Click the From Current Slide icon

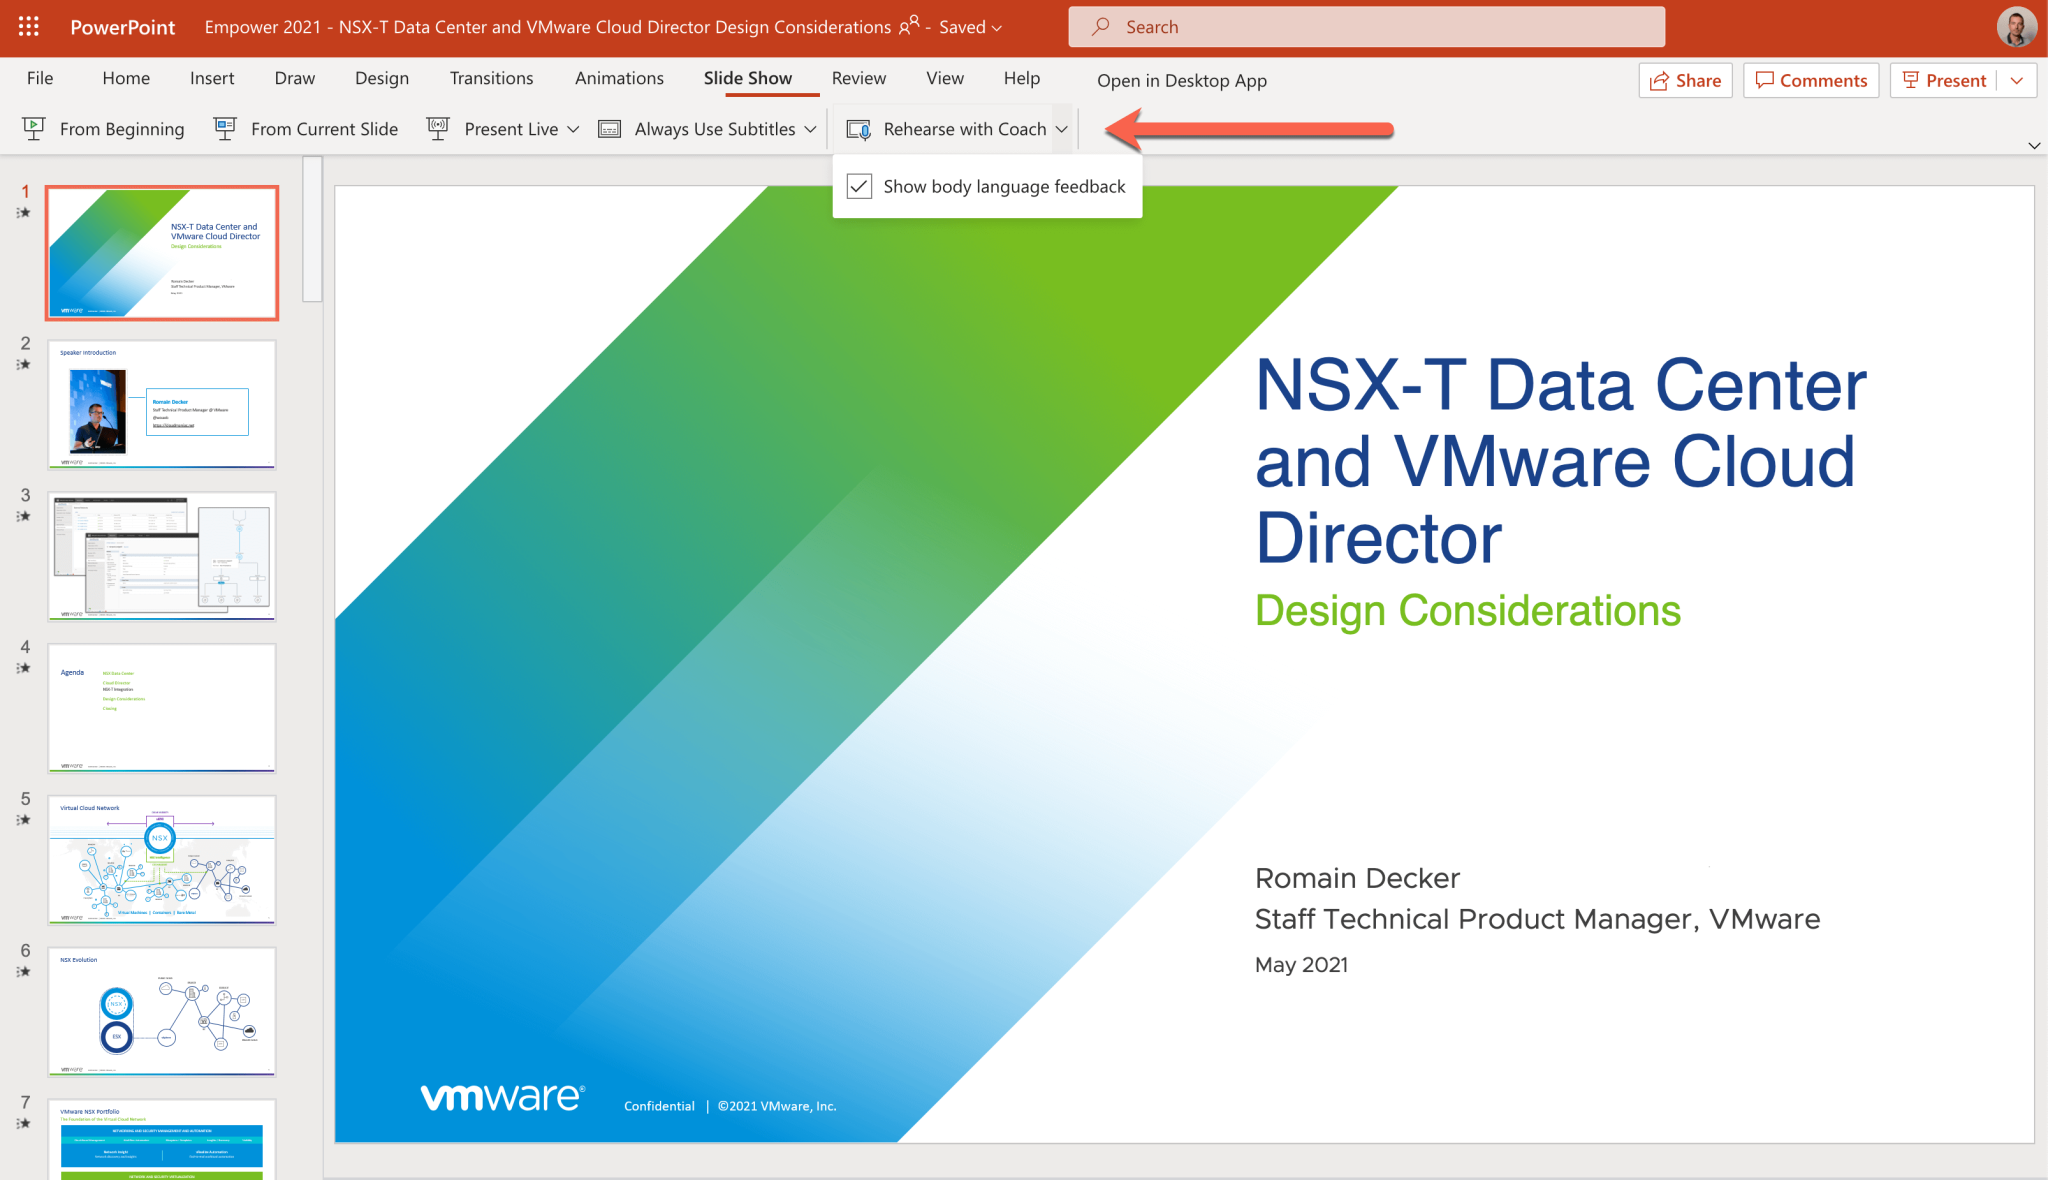225,129
